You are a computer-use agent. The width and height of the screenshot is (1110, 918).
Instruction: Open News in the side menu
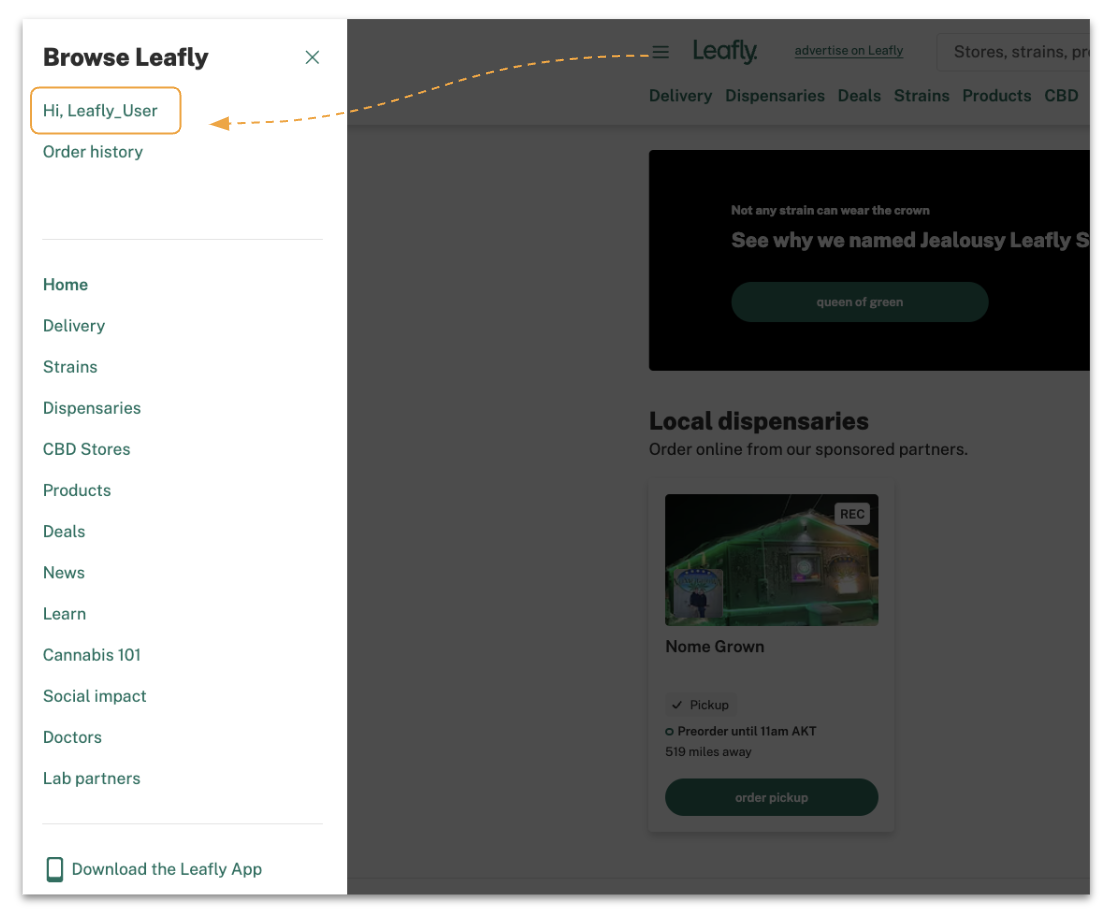64,572
